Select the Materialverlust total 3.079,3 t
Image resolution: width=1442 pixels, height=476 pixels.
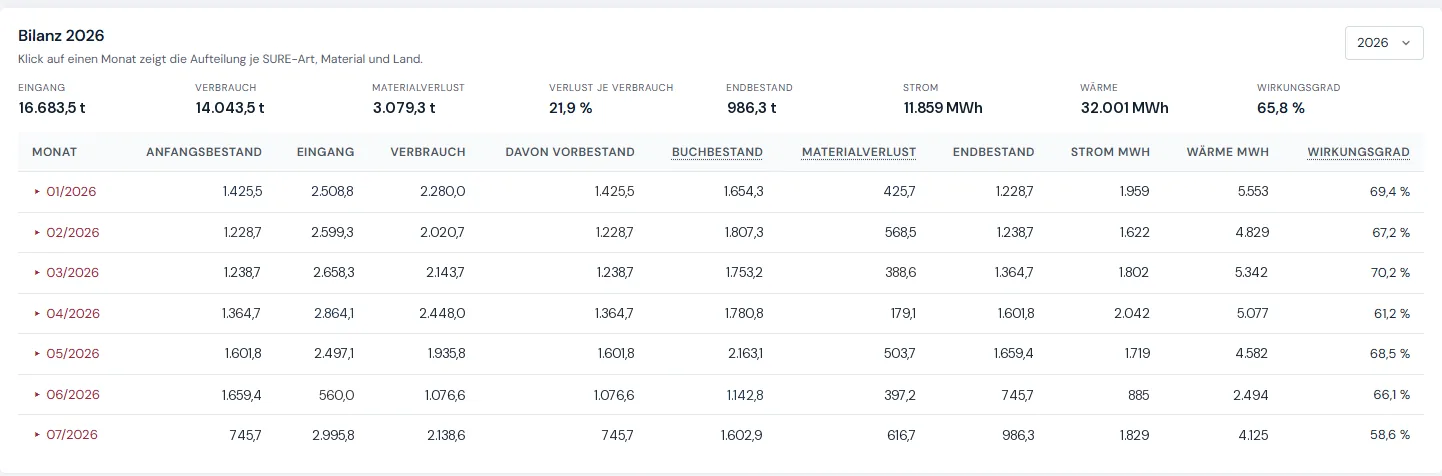pyautogui.click(x=404, y=108)
